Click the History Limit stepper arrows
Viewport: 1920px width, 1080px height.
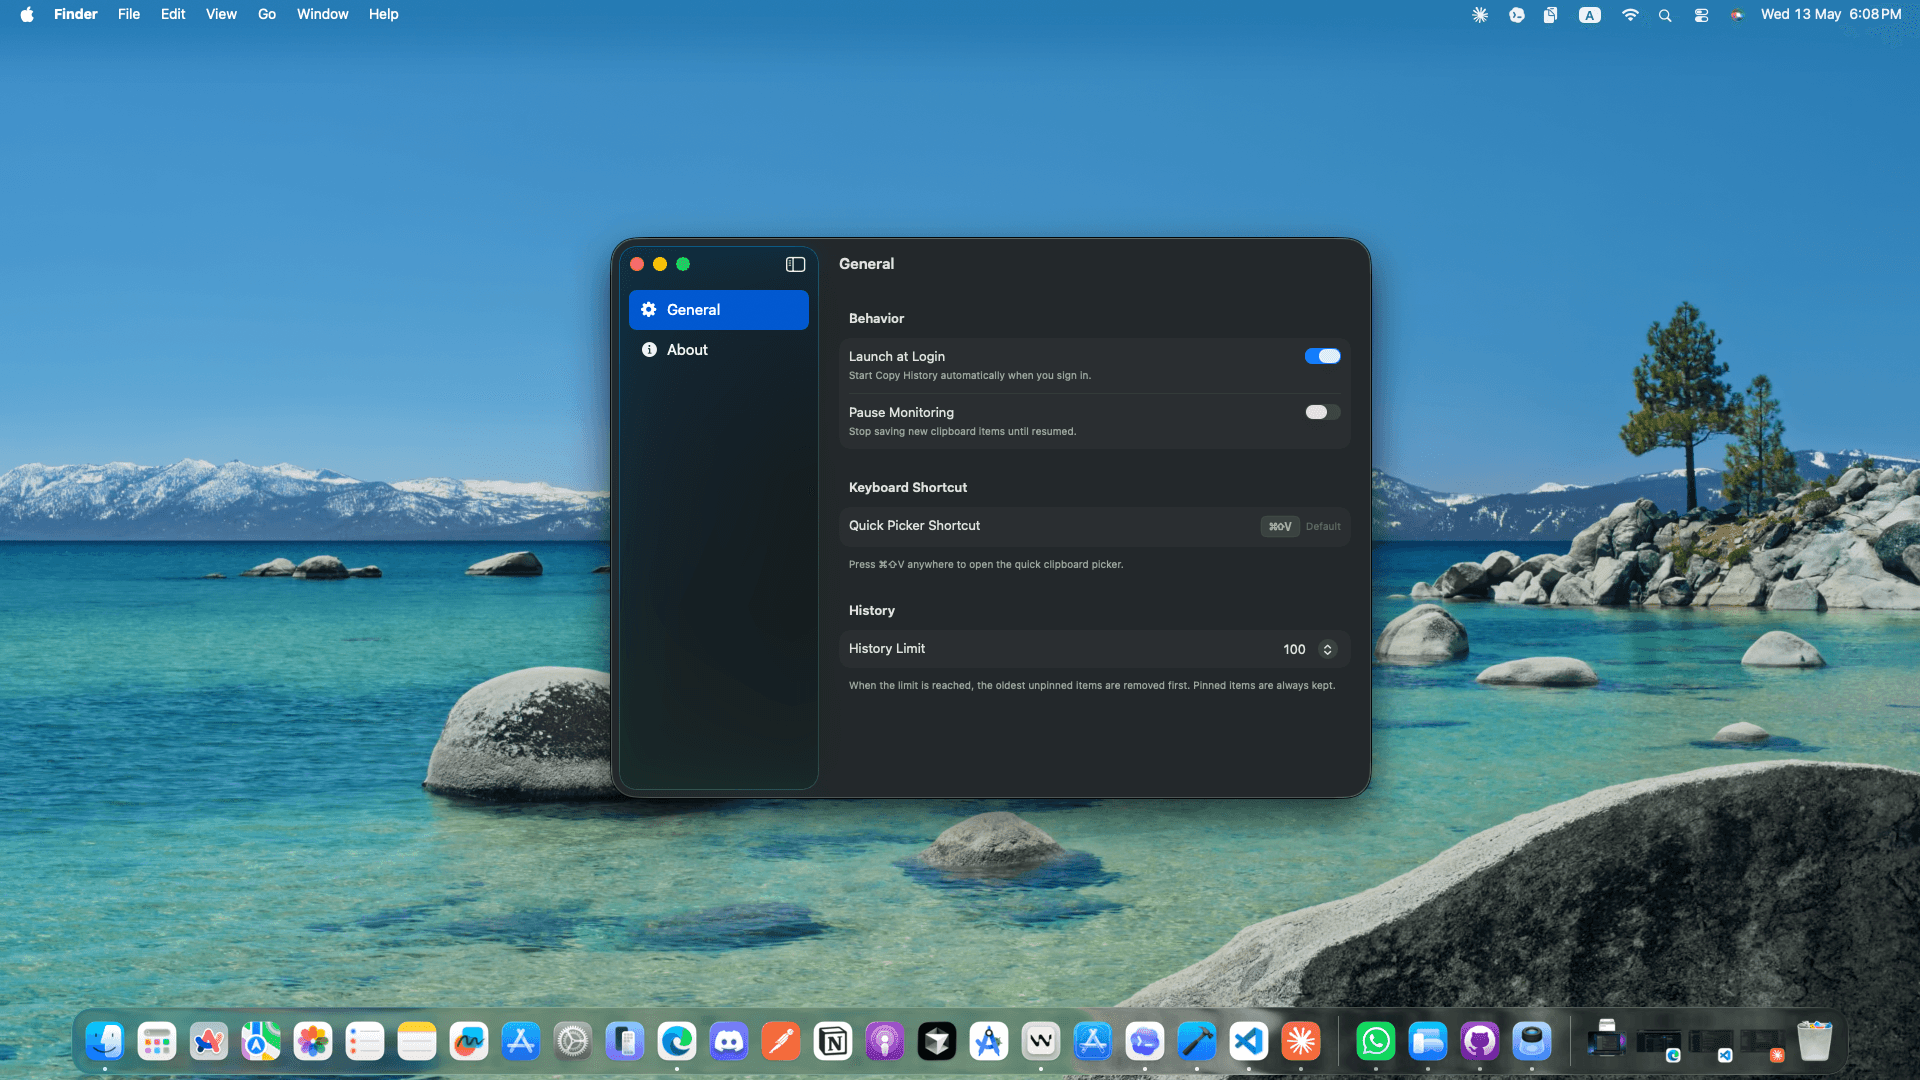tap(1327, 649)
